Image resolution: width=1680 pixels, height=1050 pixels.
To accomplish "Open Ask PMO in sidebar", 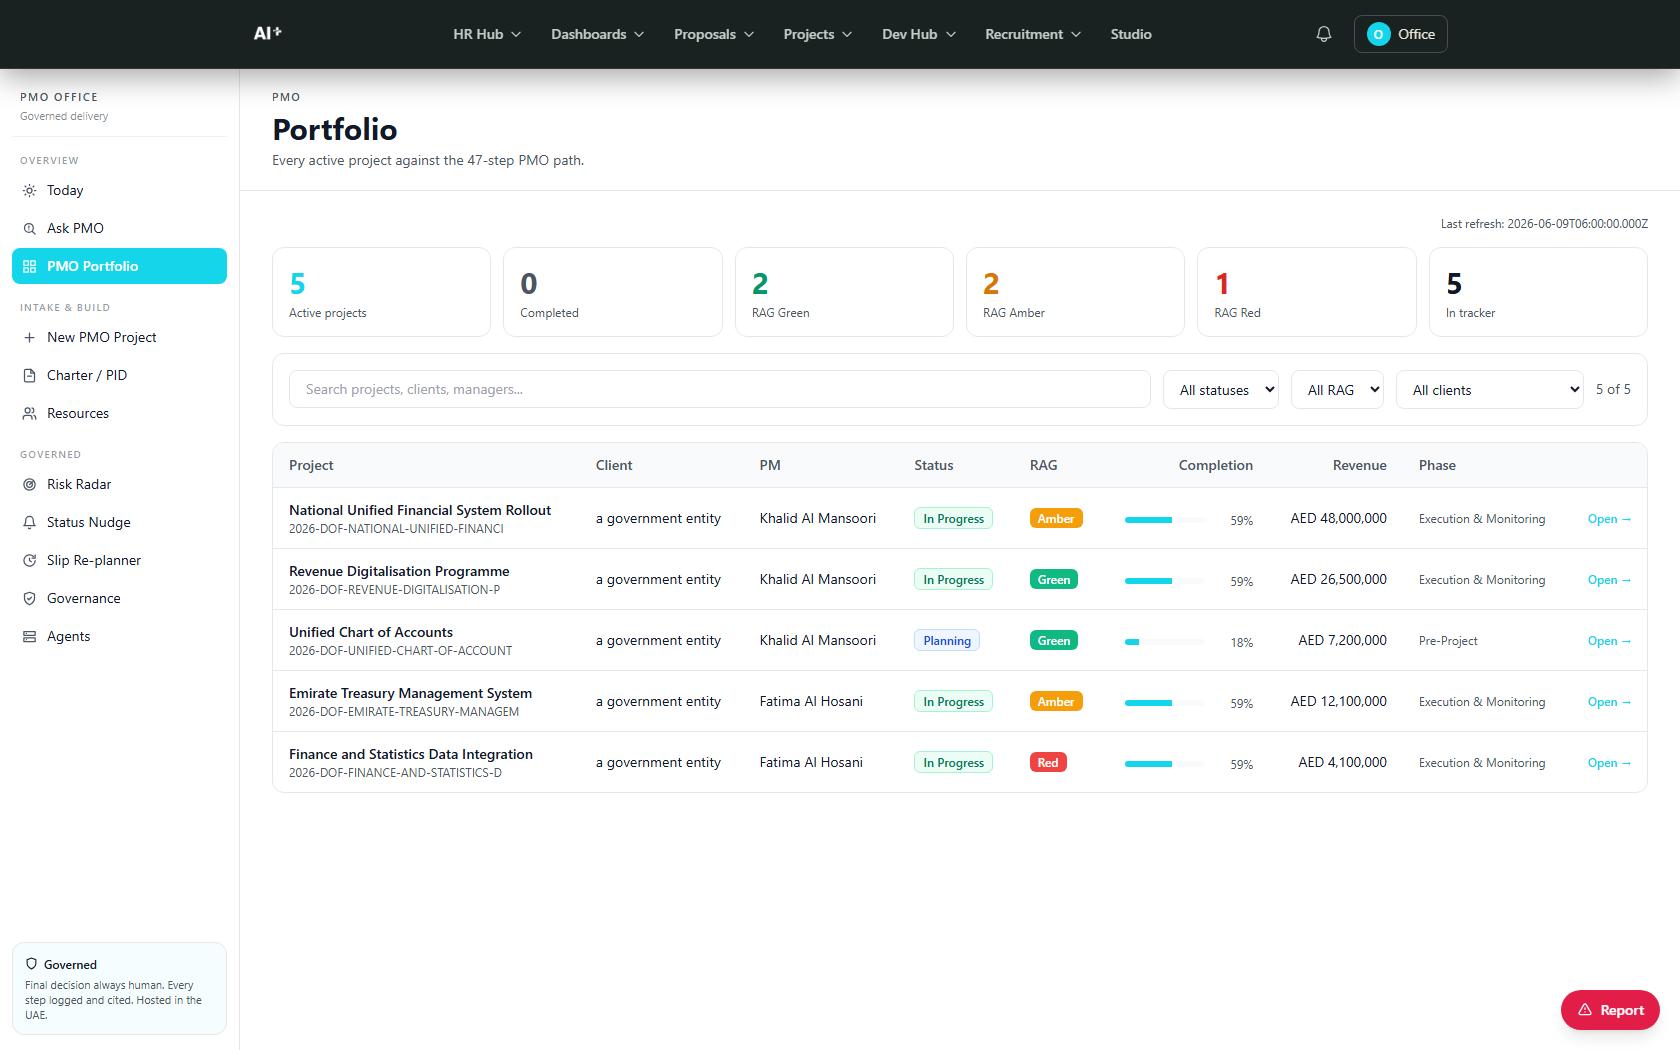I will click(x=119, y=228).
